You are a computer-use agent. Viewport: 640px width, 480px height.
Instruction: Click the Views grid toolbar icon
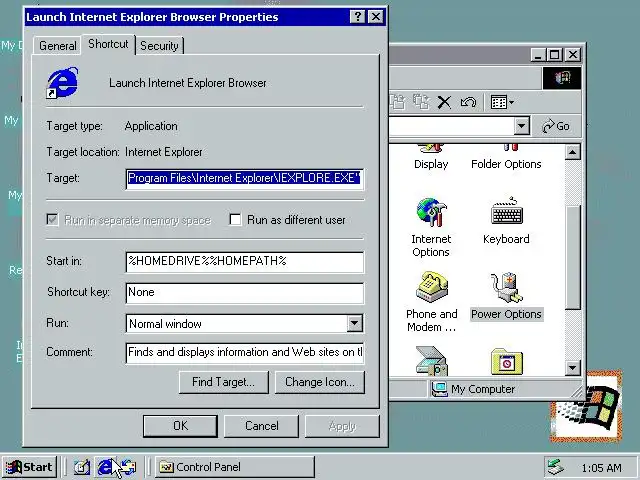coord(498,102)
